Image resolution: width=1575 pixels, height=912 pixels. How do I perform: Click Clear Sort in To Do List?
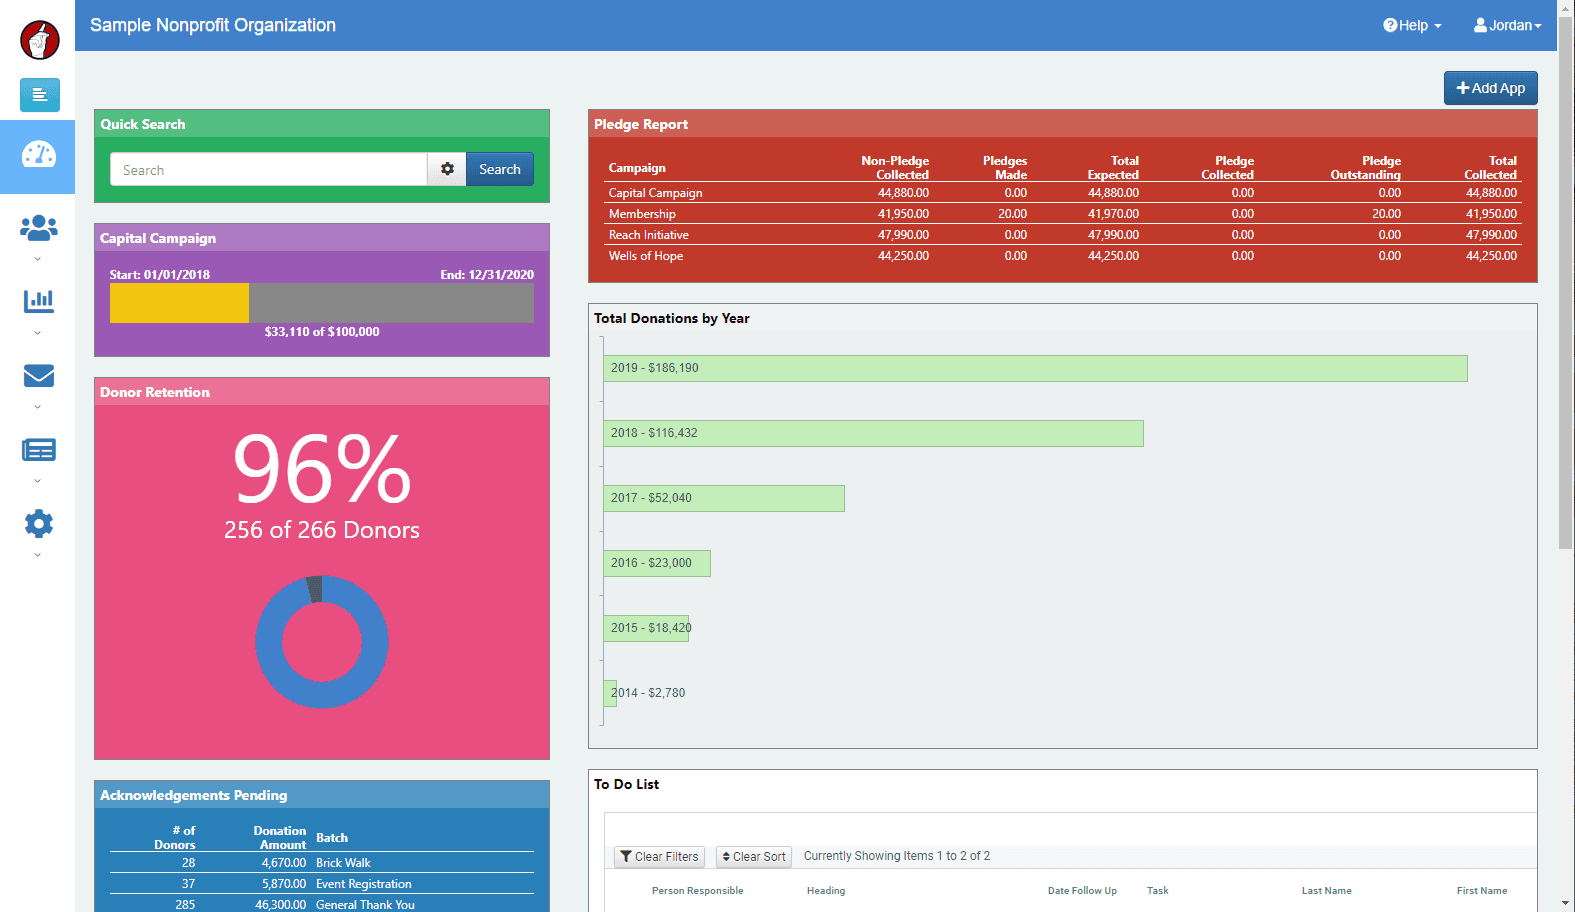pos(754,857)
